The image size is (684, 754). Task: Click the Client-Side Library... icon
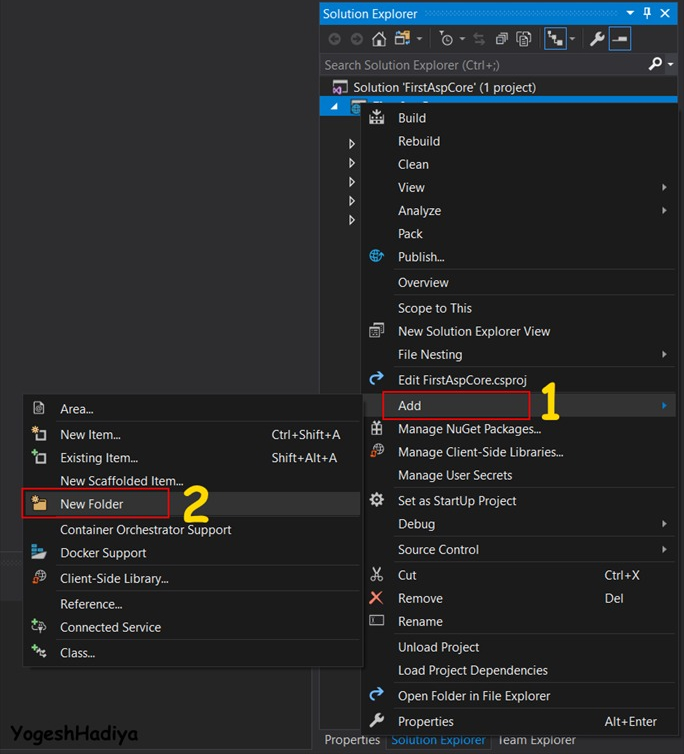(39, 577)
